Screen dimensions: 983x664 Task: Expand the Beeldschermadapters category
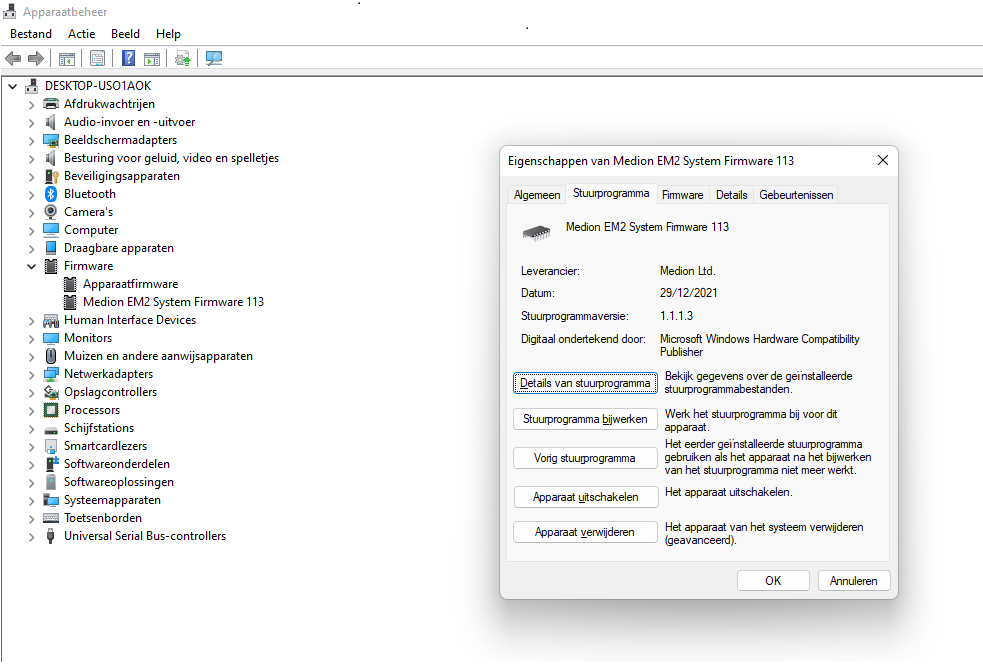(x=32, y=140)
